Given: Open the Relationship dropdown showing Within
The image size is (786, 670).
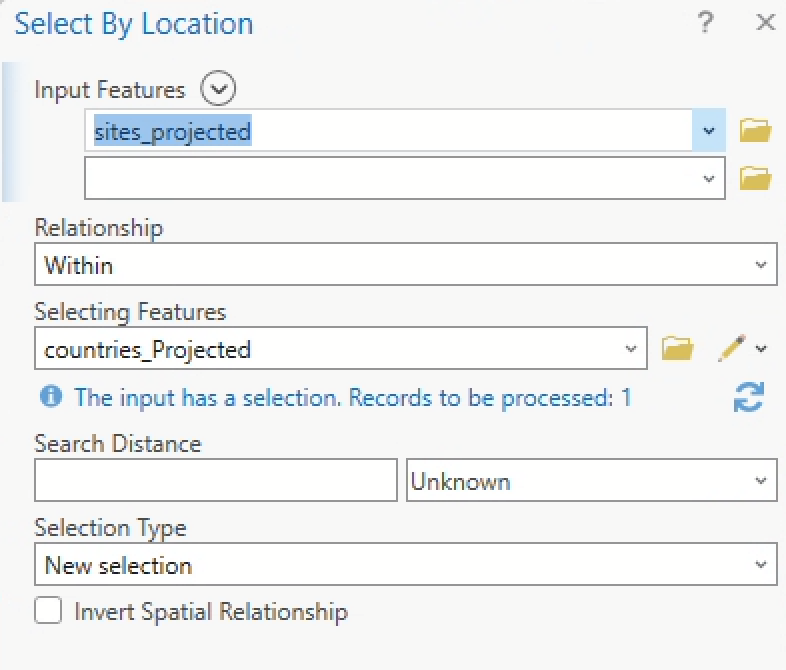Looking at the screenshot, I should (762, 266).
